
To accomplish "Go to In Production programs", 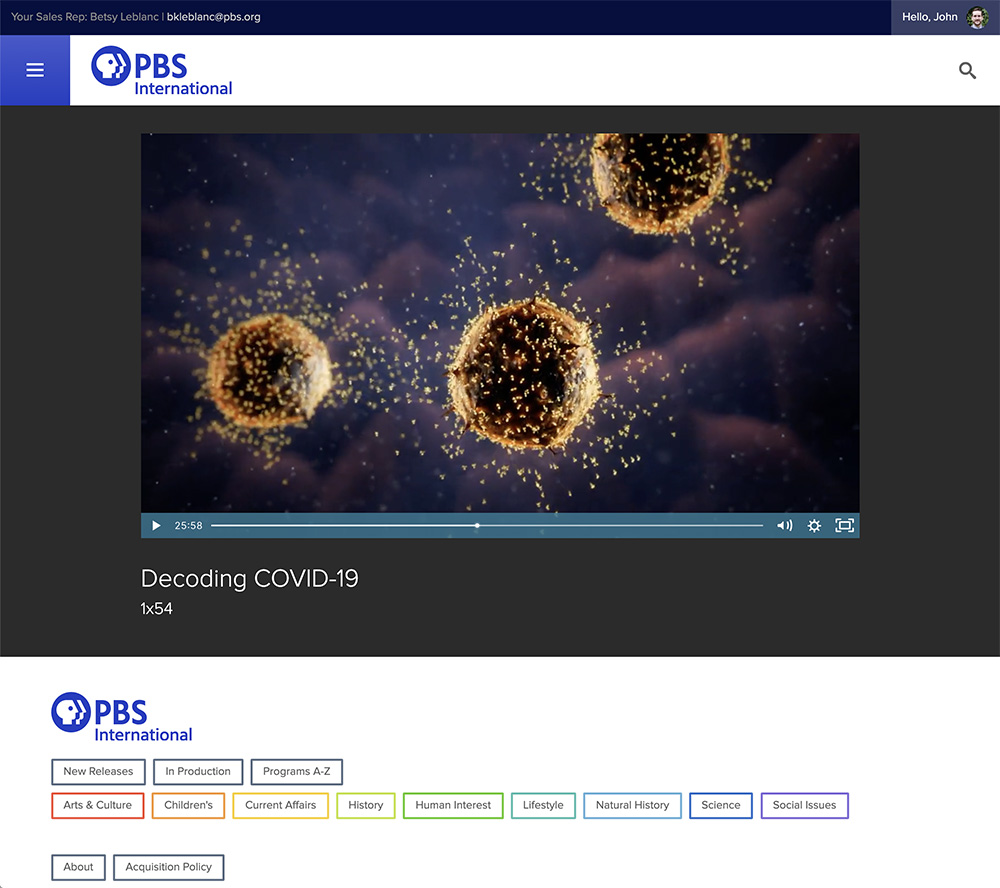I will point(198,772).
